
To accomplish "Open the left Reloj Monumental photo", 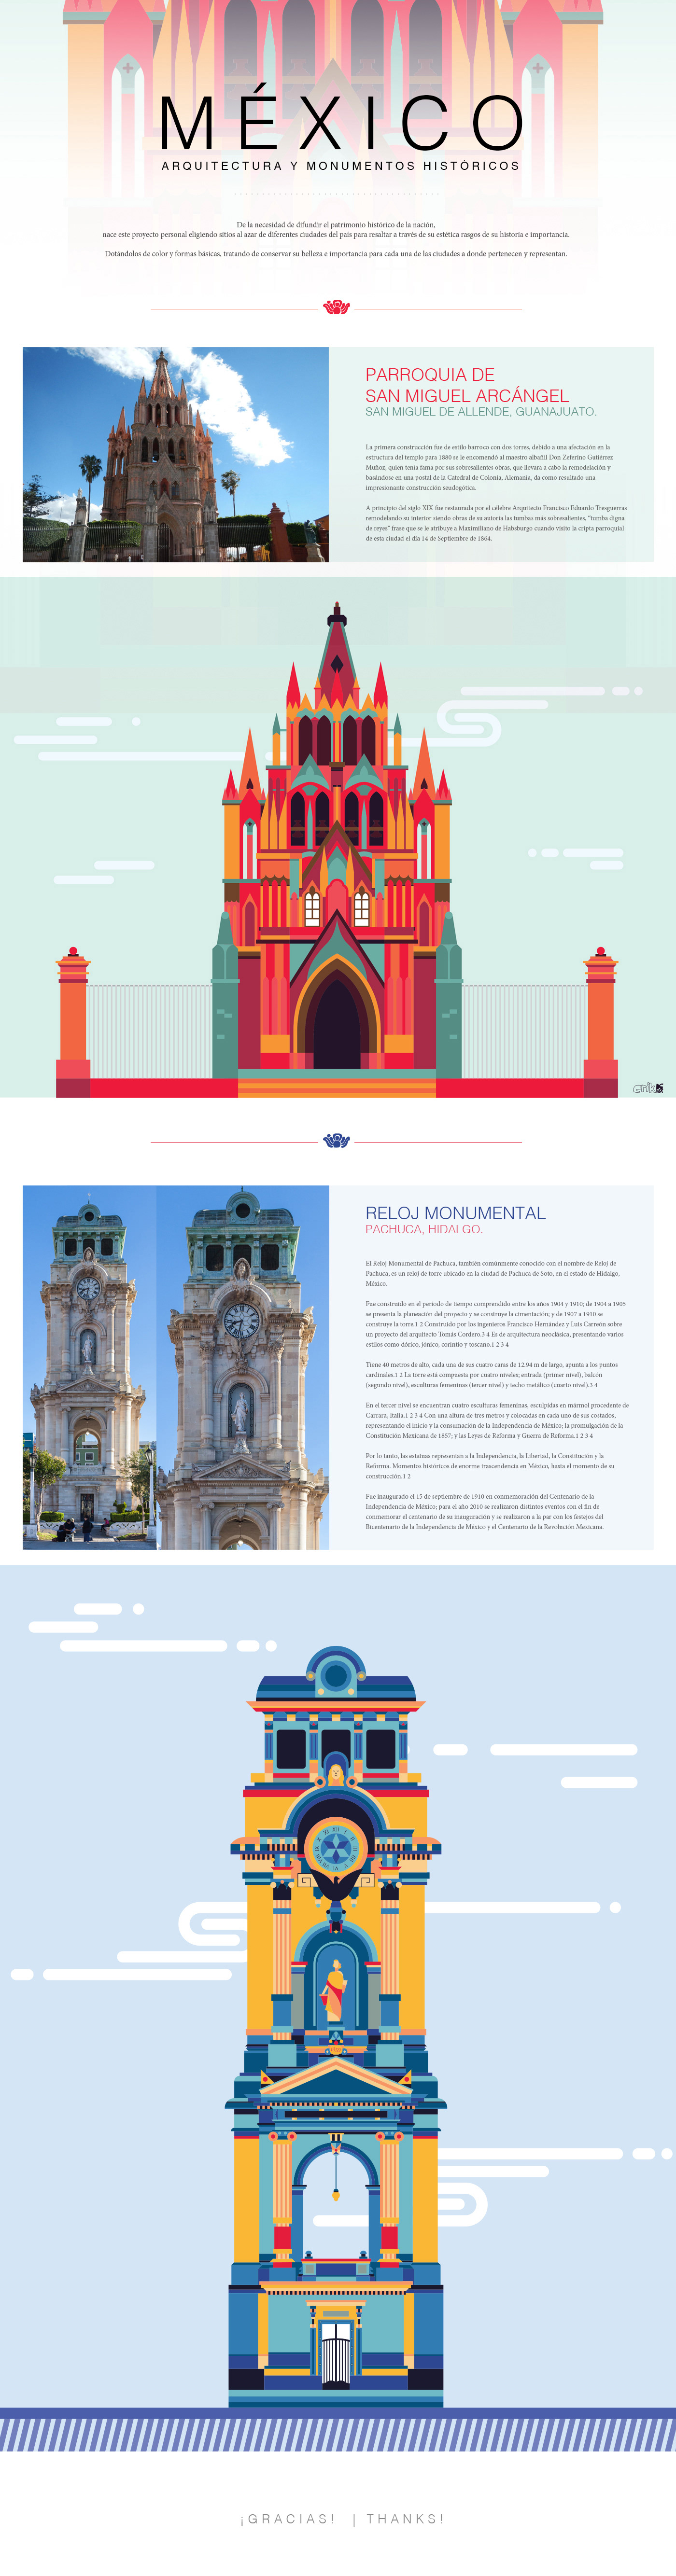I will pyautogui.click(x=90, y=1367).
